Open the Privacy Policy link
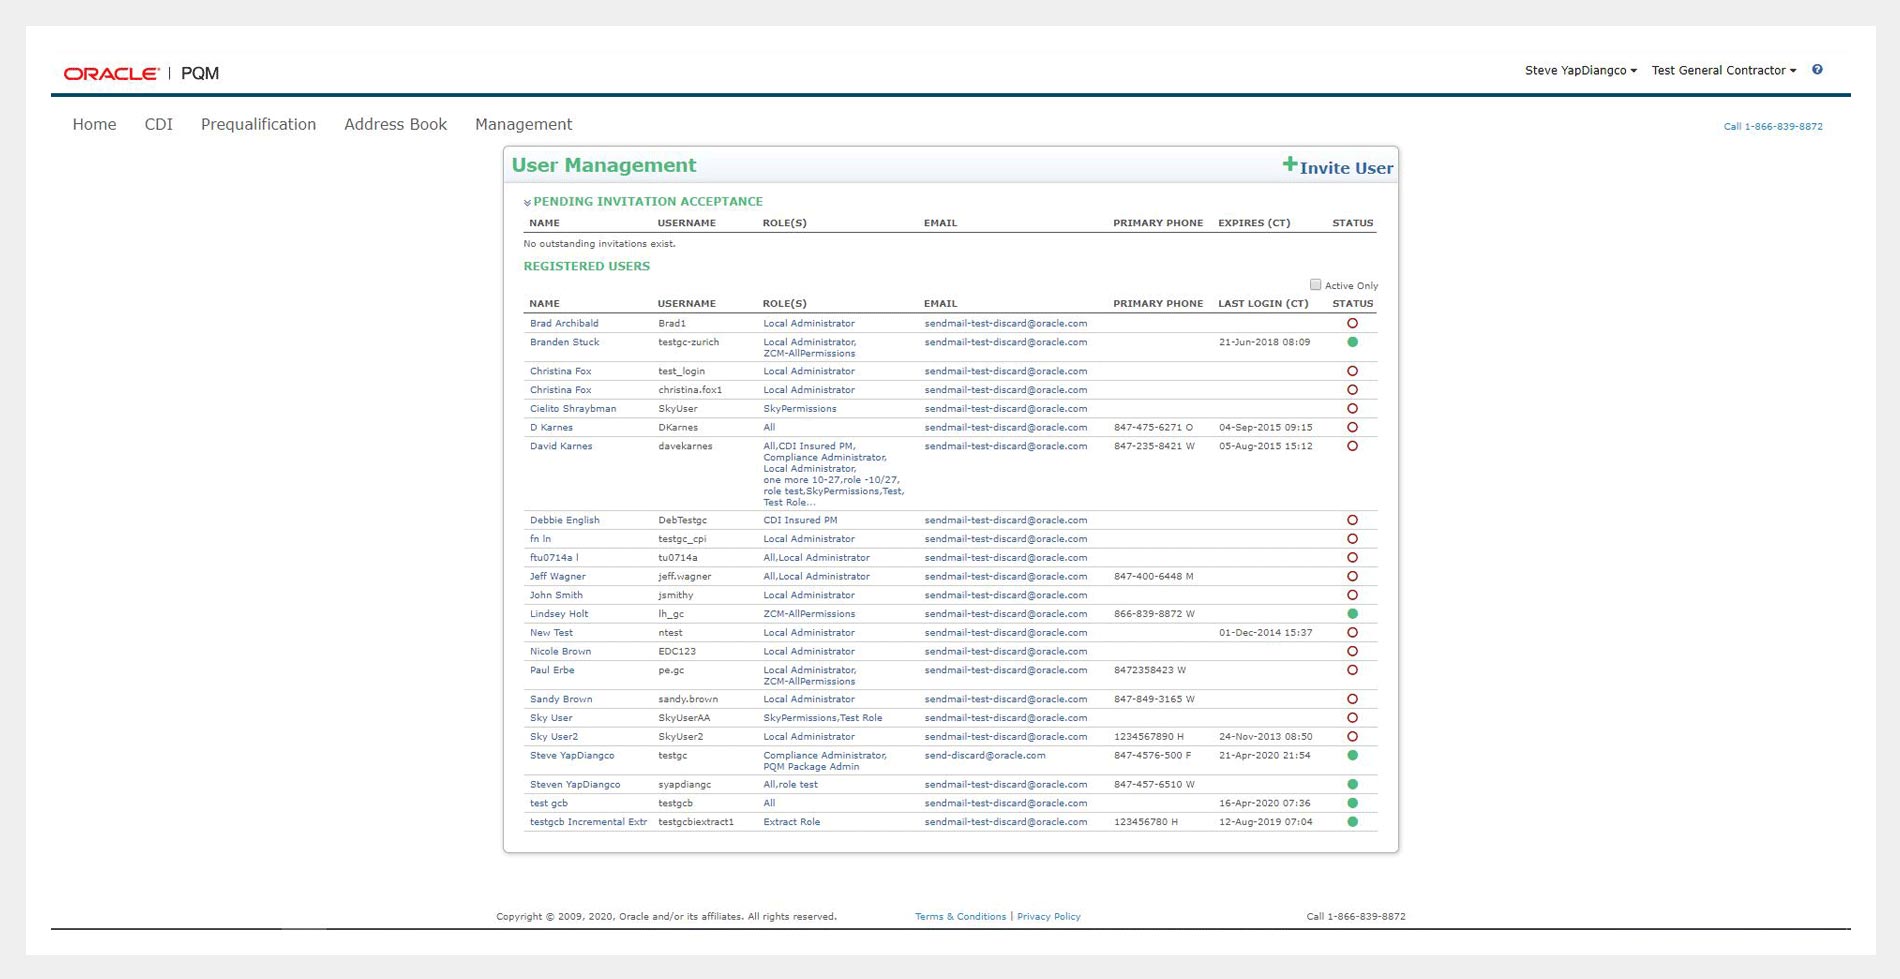 click(1048, 917)
